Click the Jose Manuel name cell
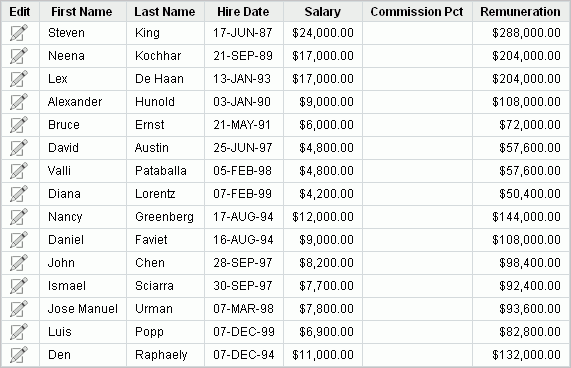This screenshot has width=571, height=368. click(83, 309)
